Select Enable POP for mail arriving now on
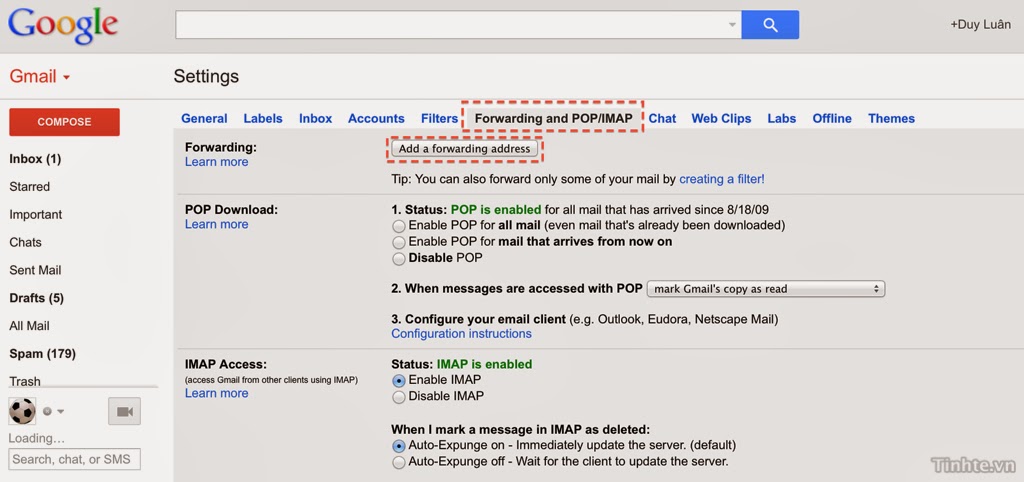 (x=399, y=243)
